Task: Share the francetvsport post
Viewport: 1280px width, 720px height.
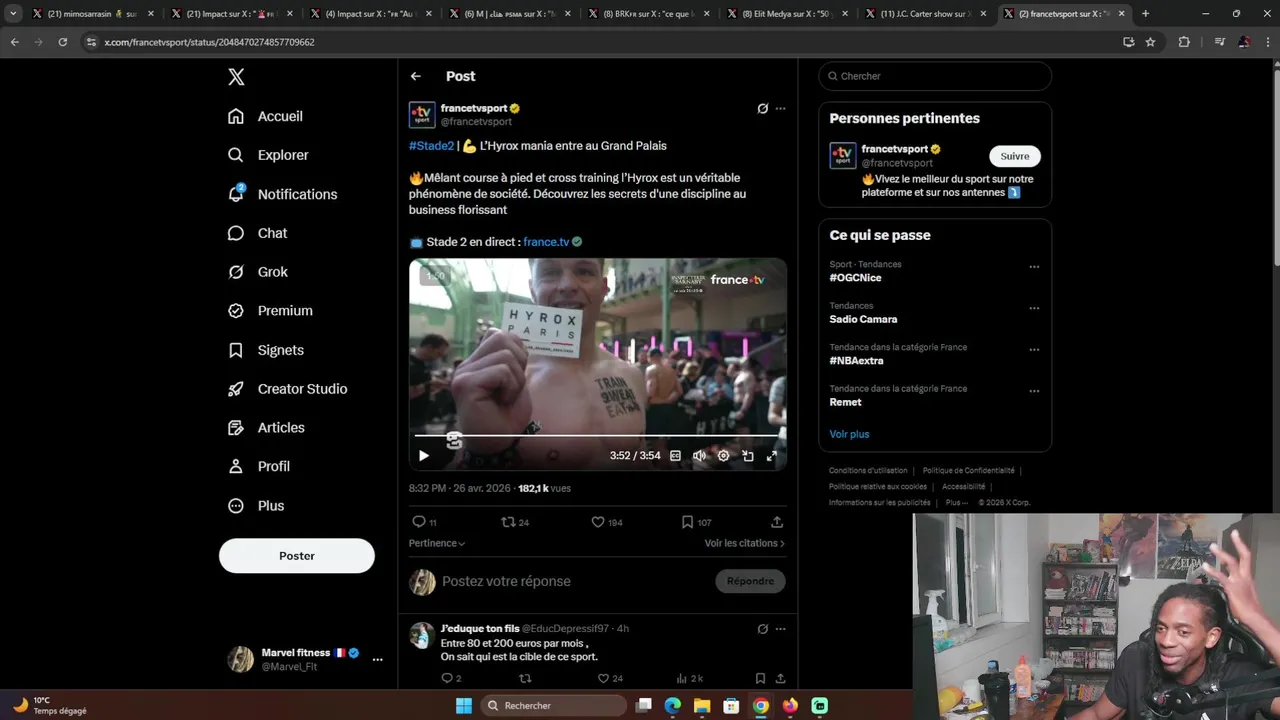Action: tap(777, 522)
